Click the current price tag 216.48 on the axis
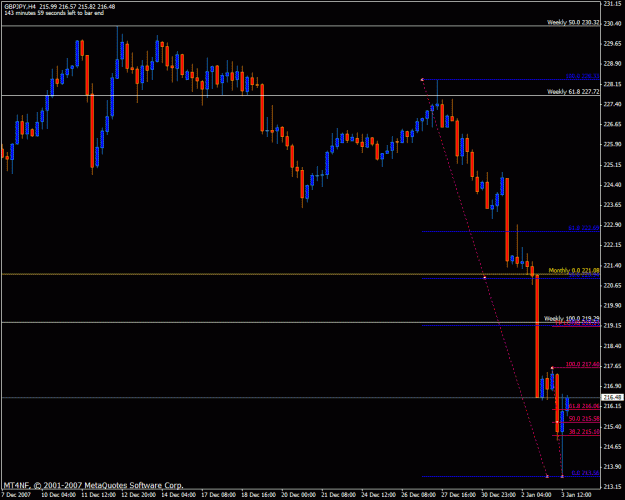The image size is (625, 500). 613,398
